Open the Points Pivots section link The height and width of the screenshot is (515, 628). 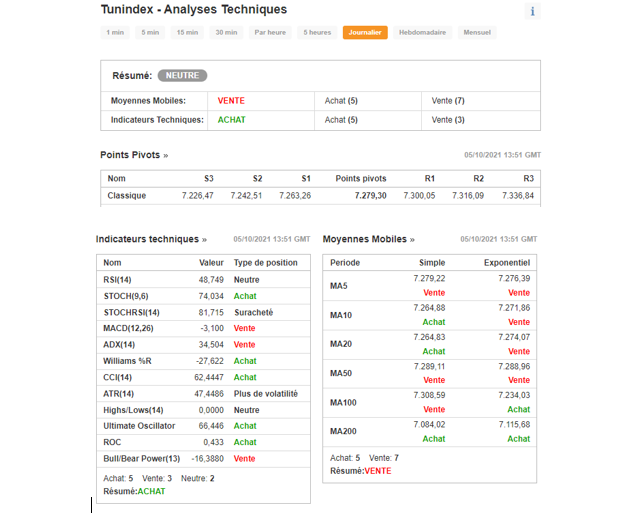(x=134, y=155)
